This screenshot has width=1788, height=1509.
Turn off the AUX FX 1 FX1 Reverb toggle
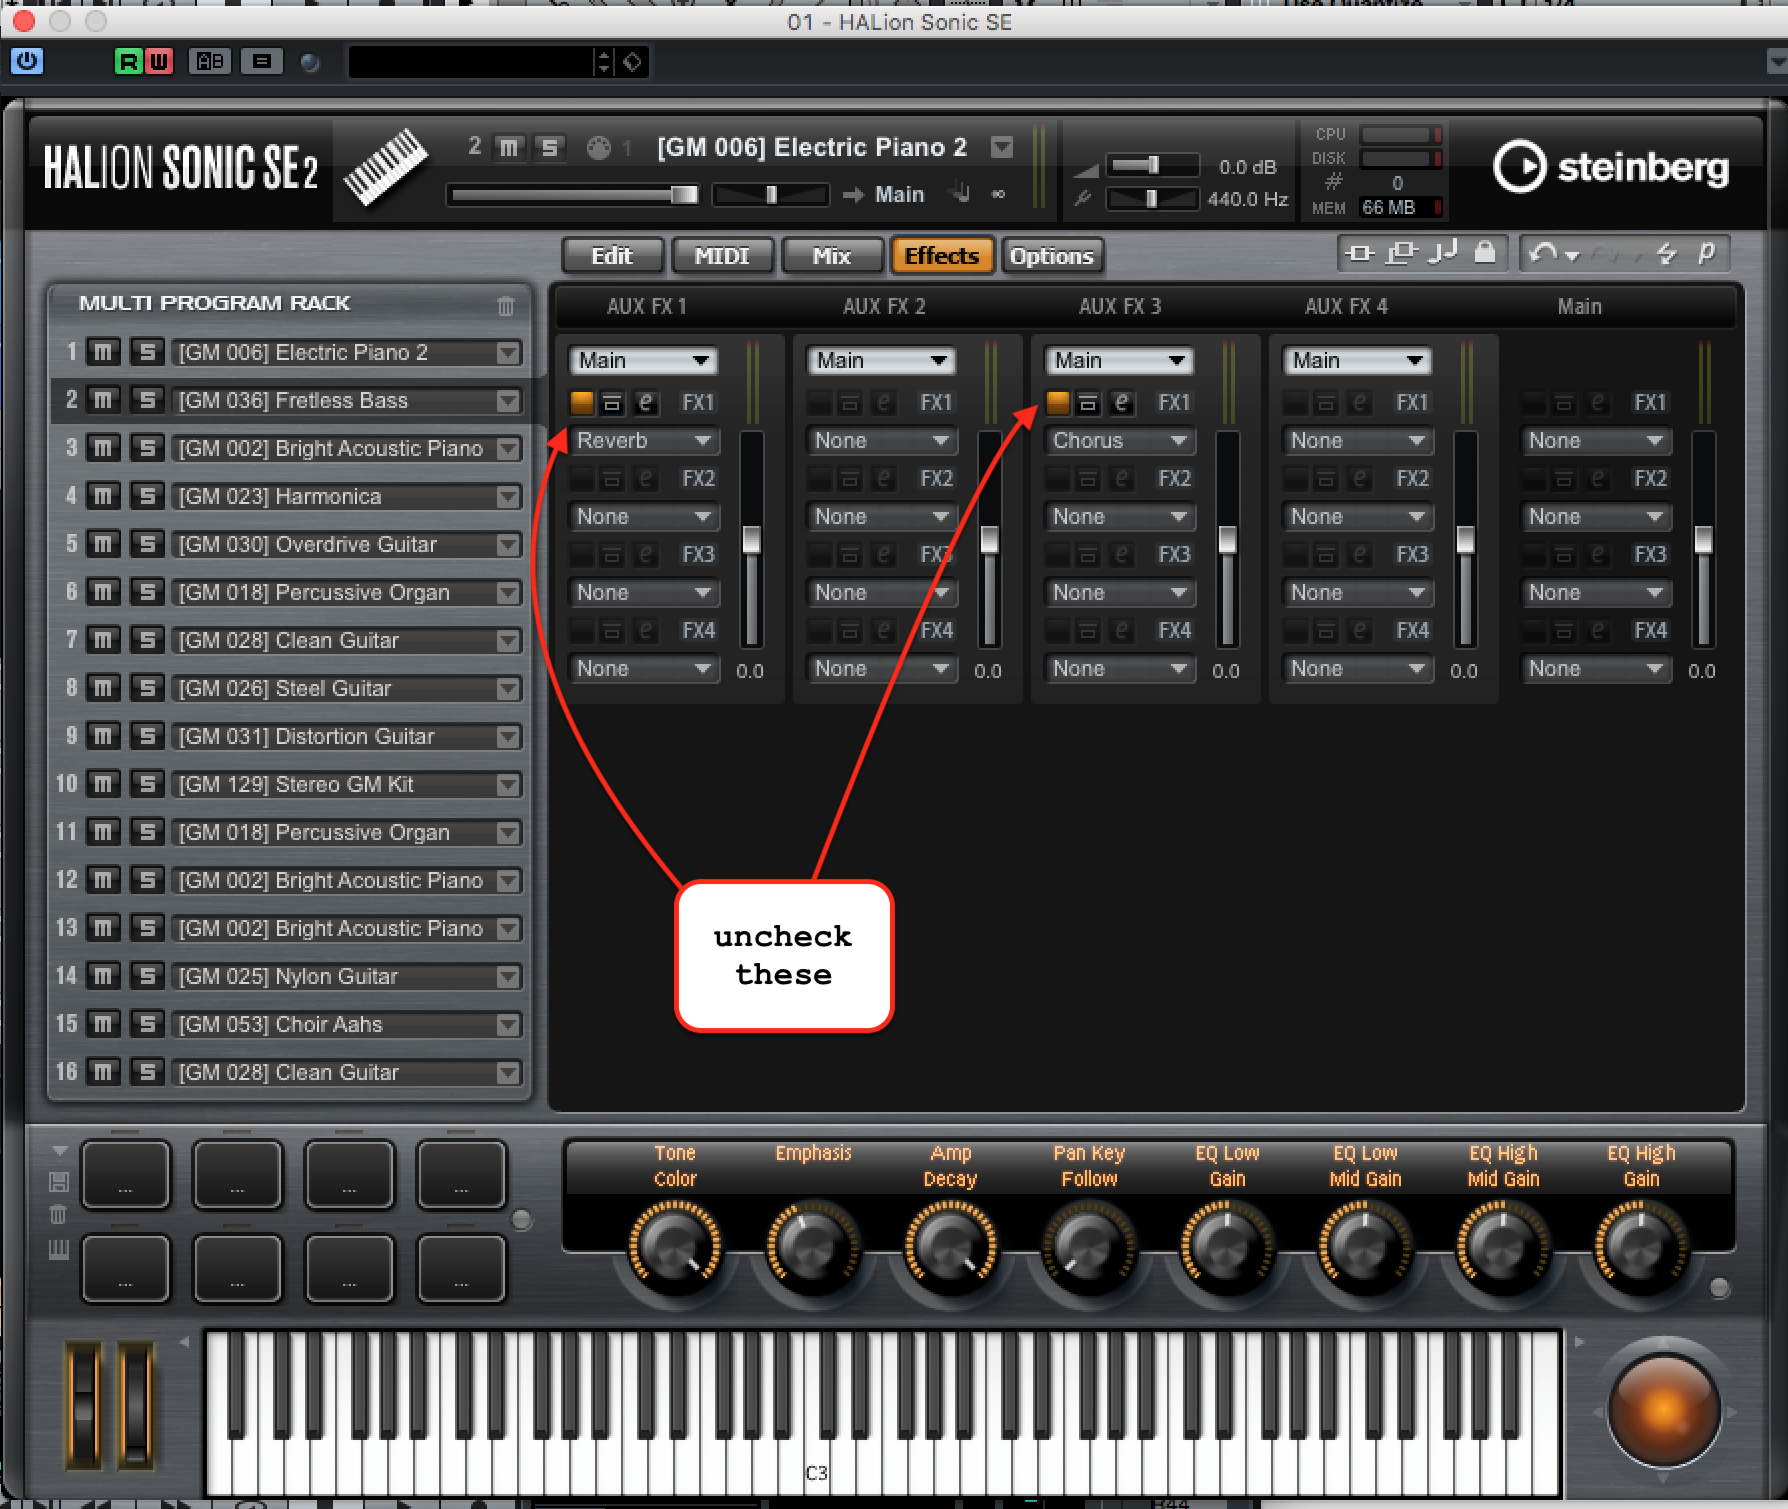coord(581,402)
